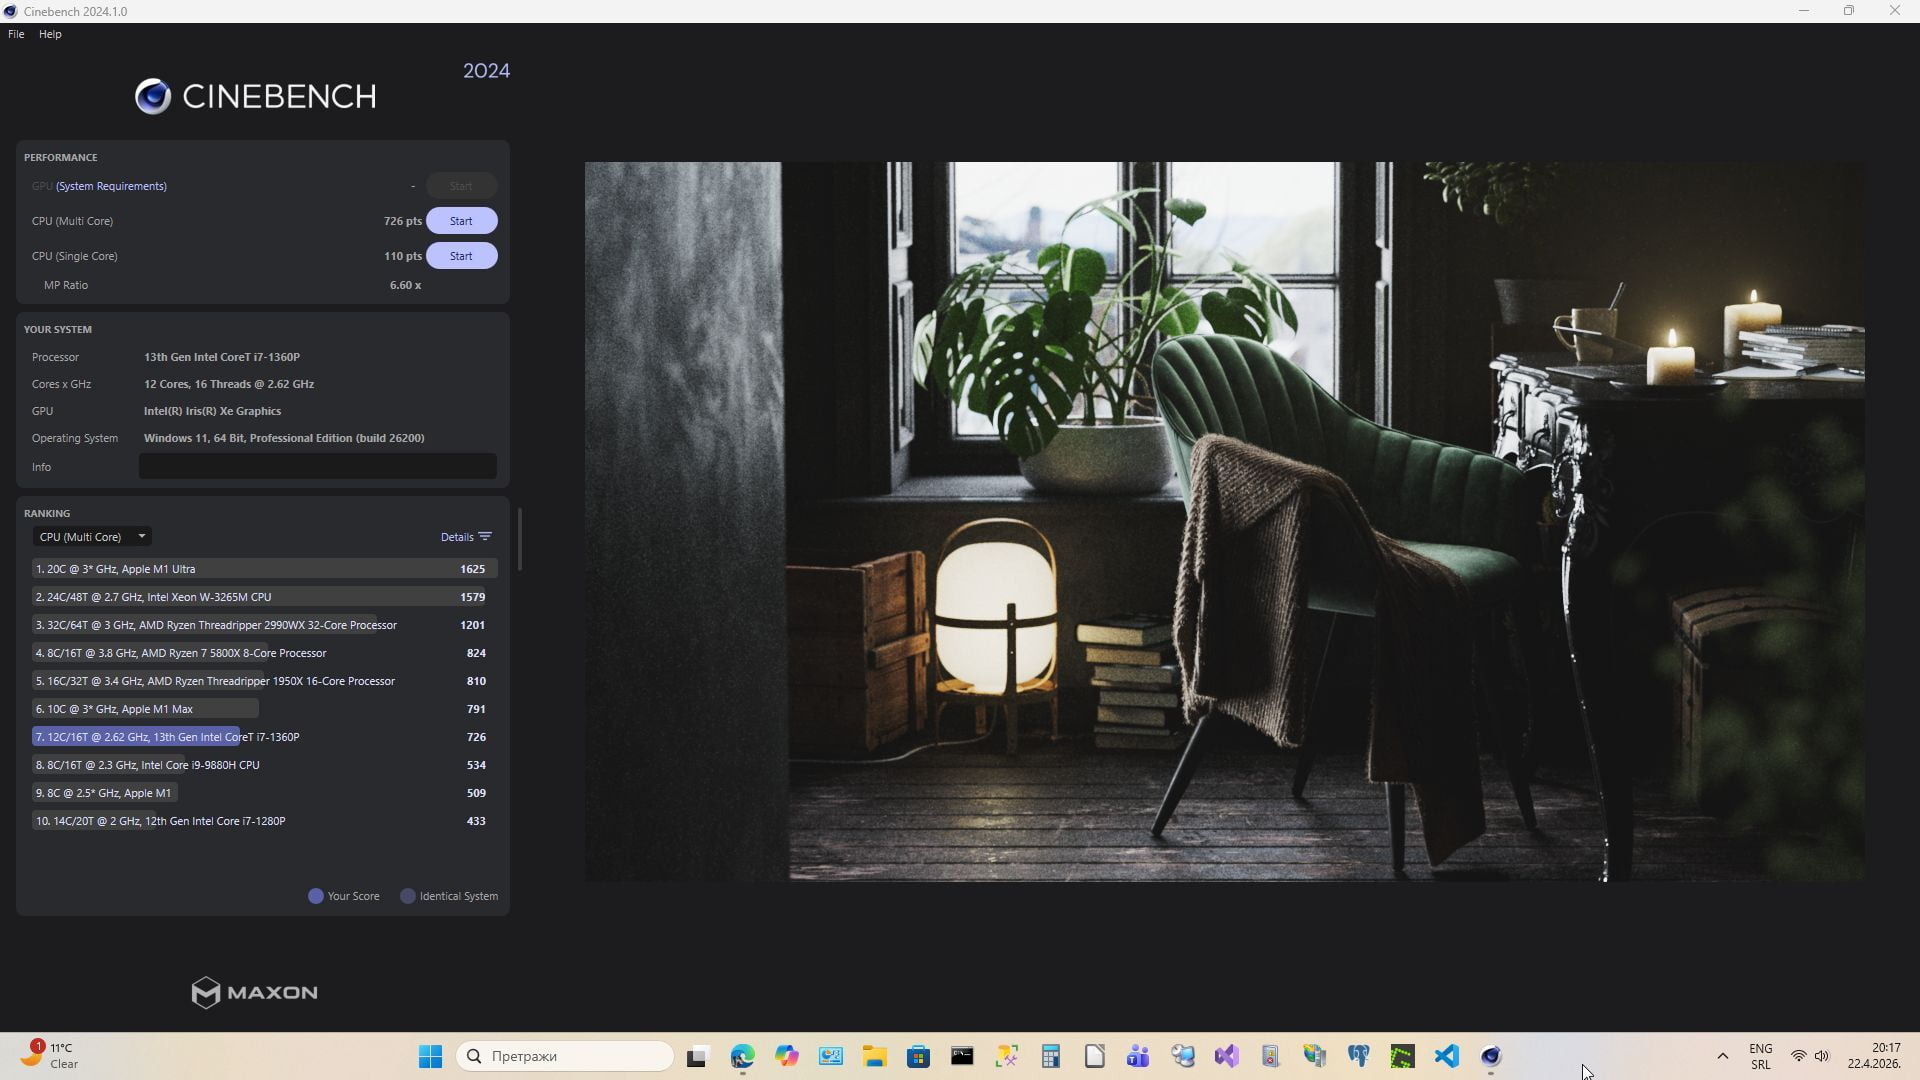
Task: Click the MP Ratio 6.60 x value
Action: (x=405, y=285)
